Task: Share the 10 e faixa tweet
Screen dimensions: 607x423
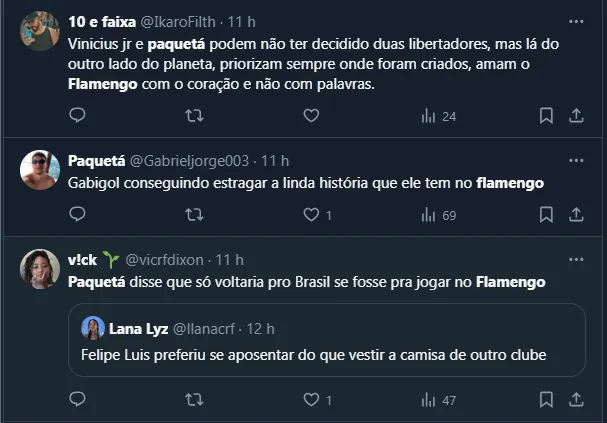Action: click(x=576, y=116)
